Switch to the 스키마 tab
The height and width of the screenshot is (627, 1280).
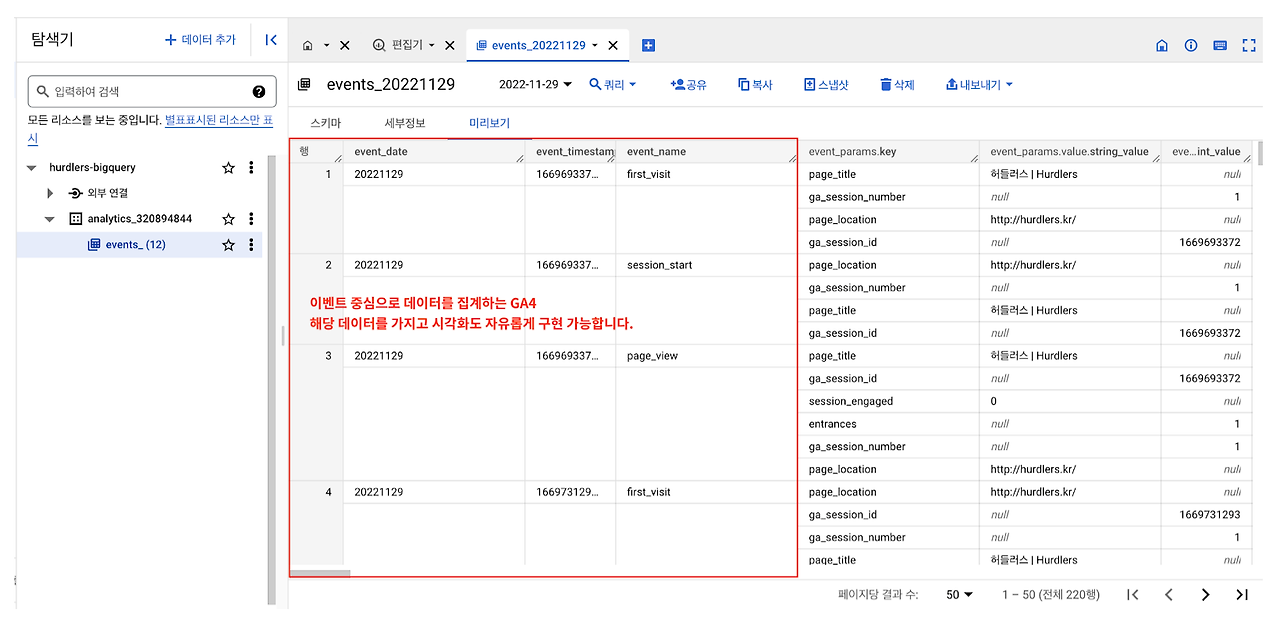pyautogui.click(x=325, y=123)
